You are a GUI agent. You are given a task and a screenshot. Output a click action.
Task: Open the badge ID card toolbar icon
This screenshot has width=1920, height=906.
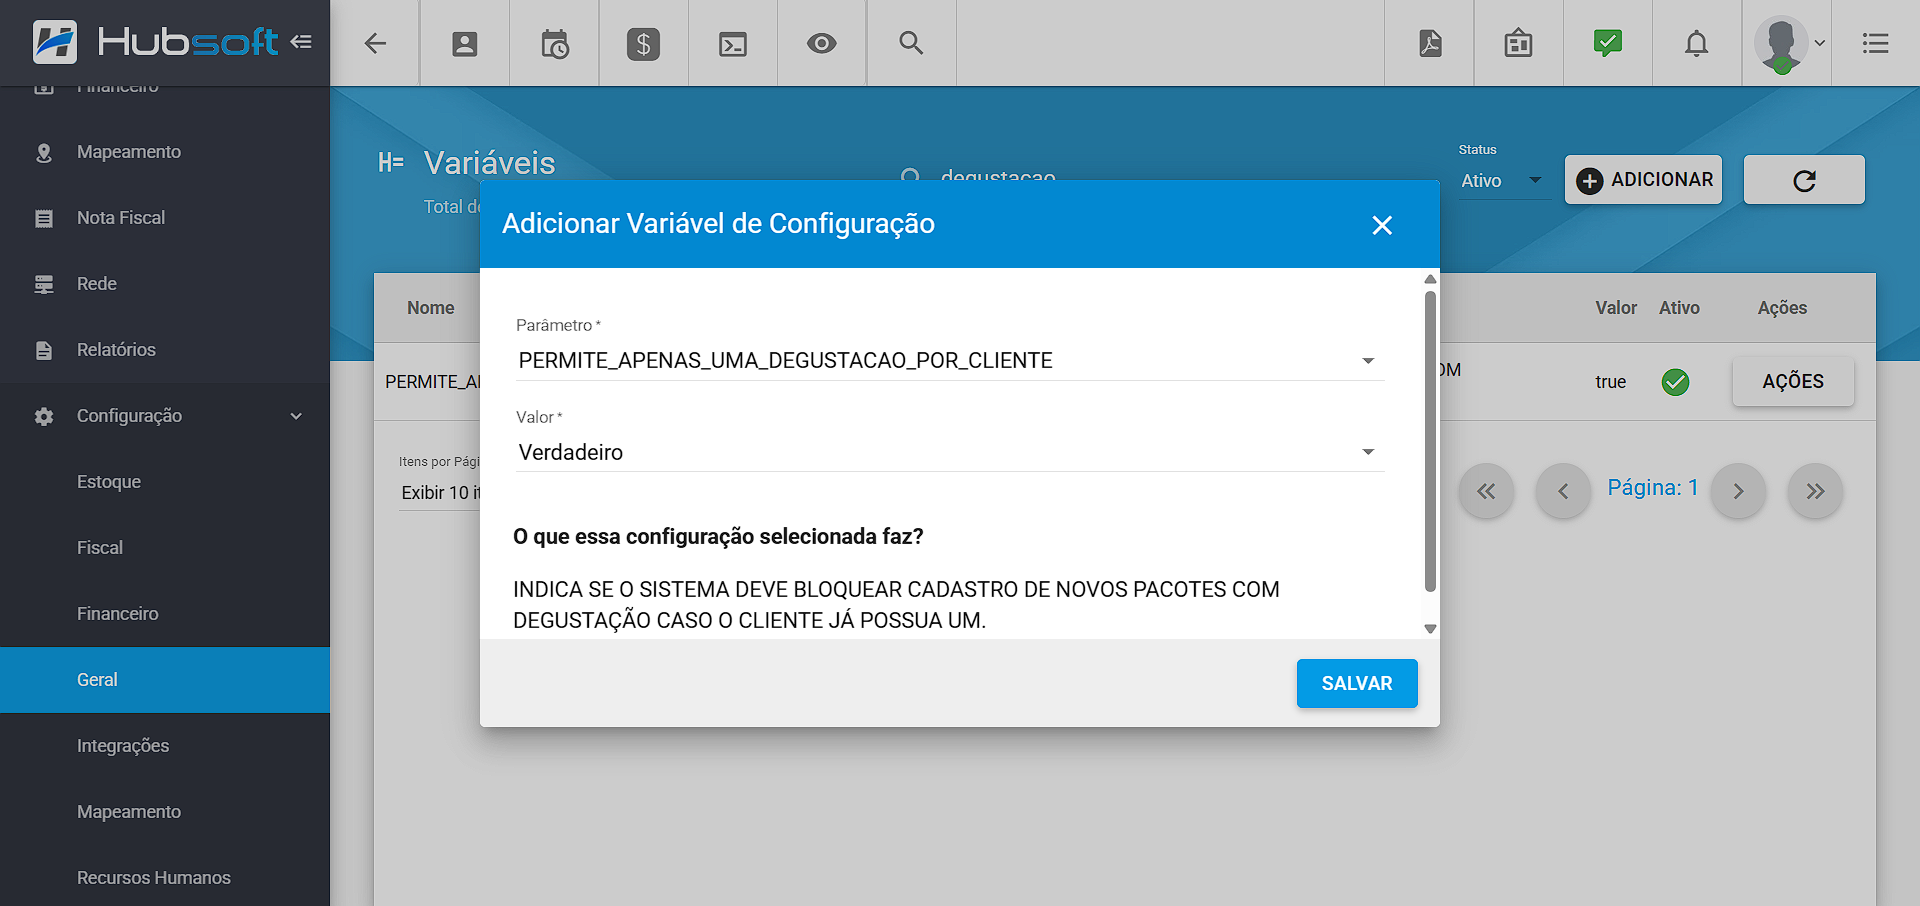click(x=1518, y=43)
